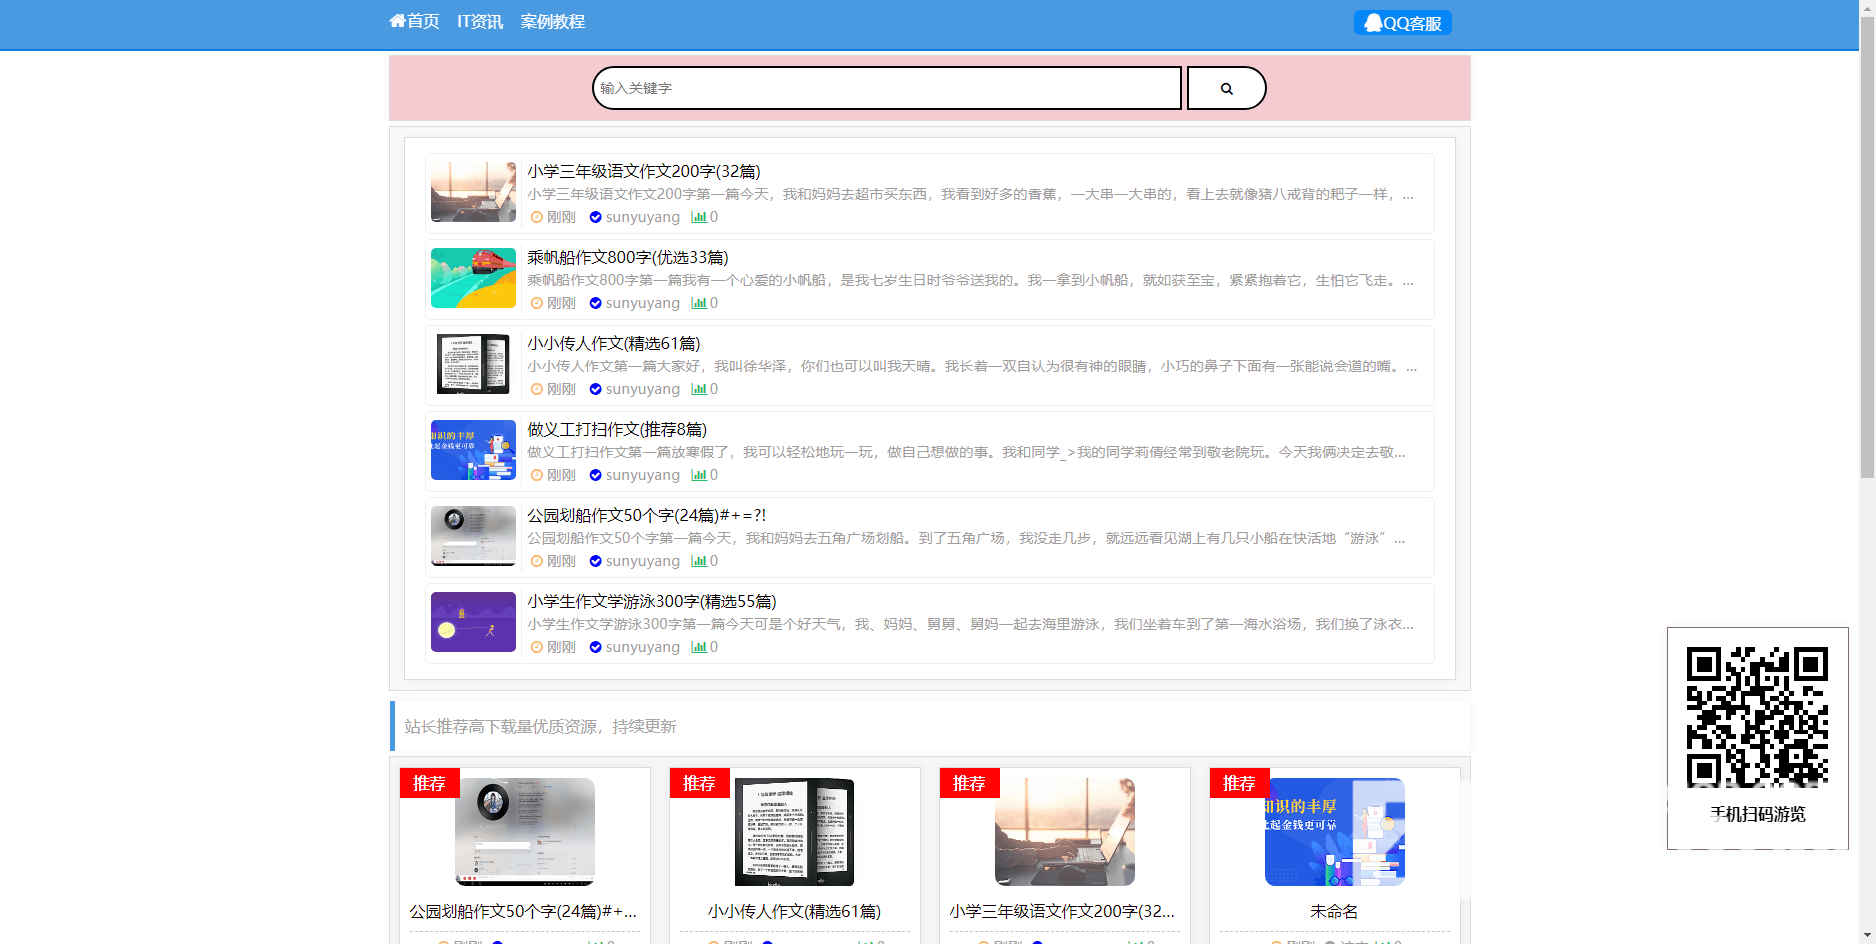Click the magnifier search button
This screenshot has width=1876, height=944.
[x=1226, y=89]
